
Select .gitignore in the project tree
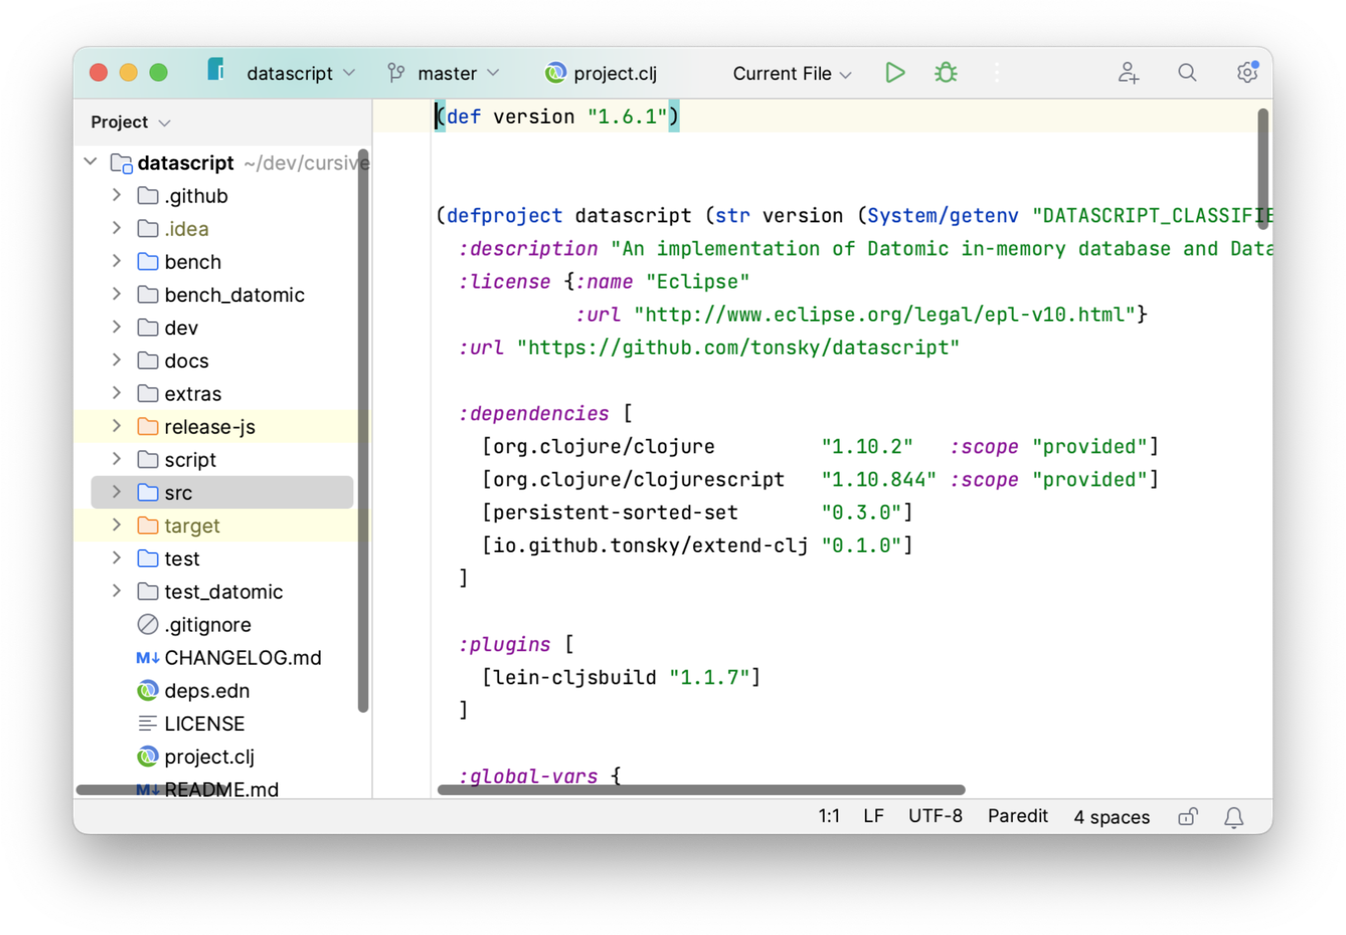point(208,624)
